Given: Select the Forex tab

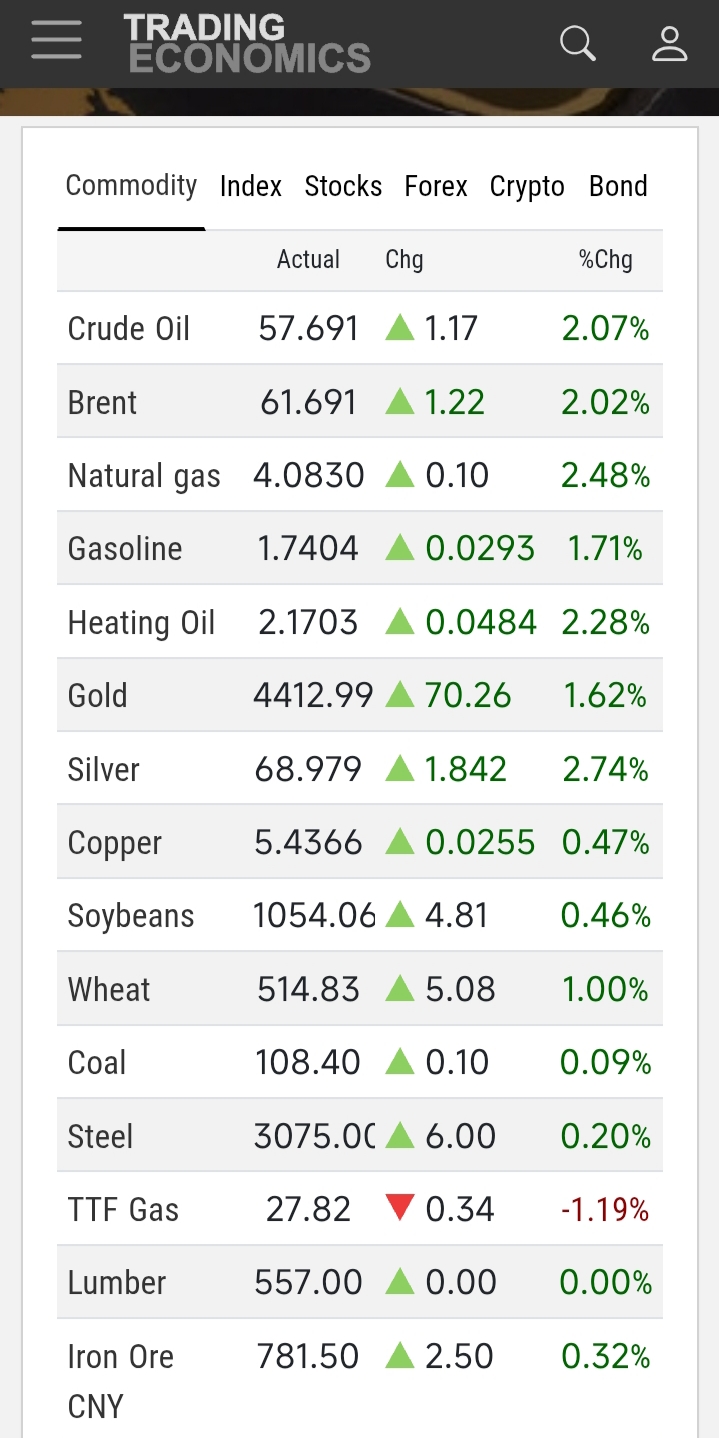Looking at the screenshot, I should (436, 187).
